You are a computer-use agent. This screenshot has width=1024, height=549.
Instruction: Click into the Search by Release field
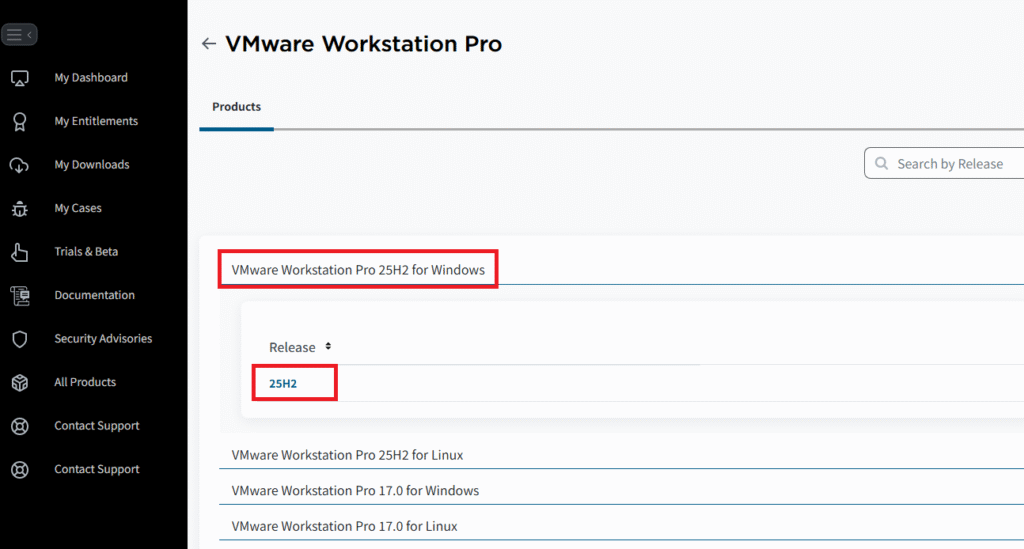click(x=955, y=164)
